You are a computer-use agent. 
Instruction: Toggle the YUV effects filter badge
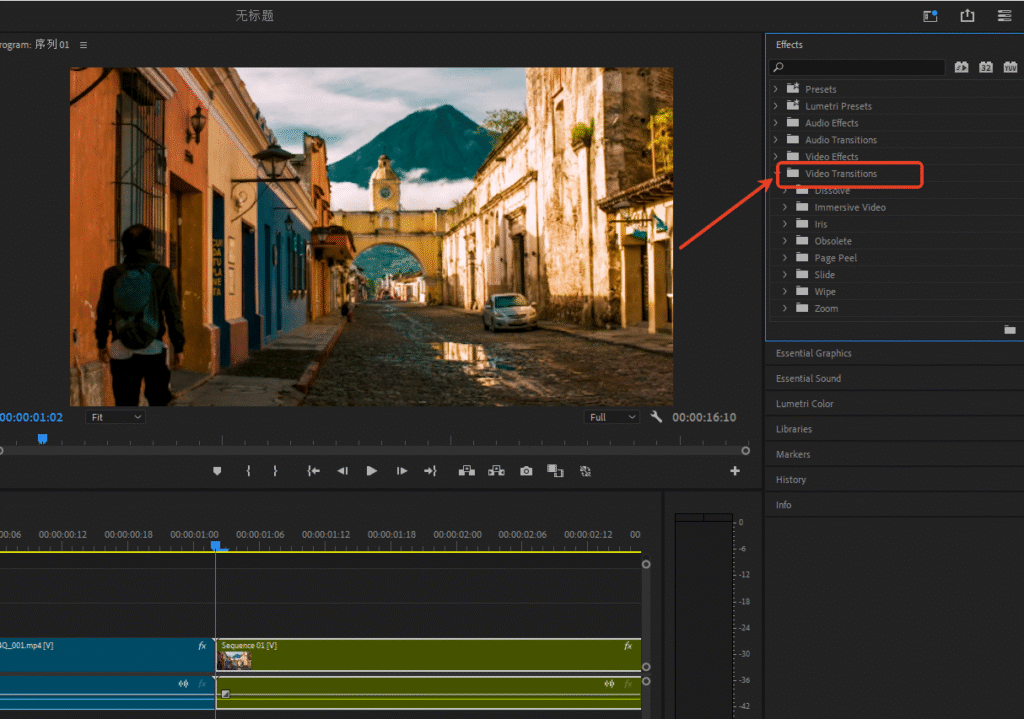(x=1010, y=66)
